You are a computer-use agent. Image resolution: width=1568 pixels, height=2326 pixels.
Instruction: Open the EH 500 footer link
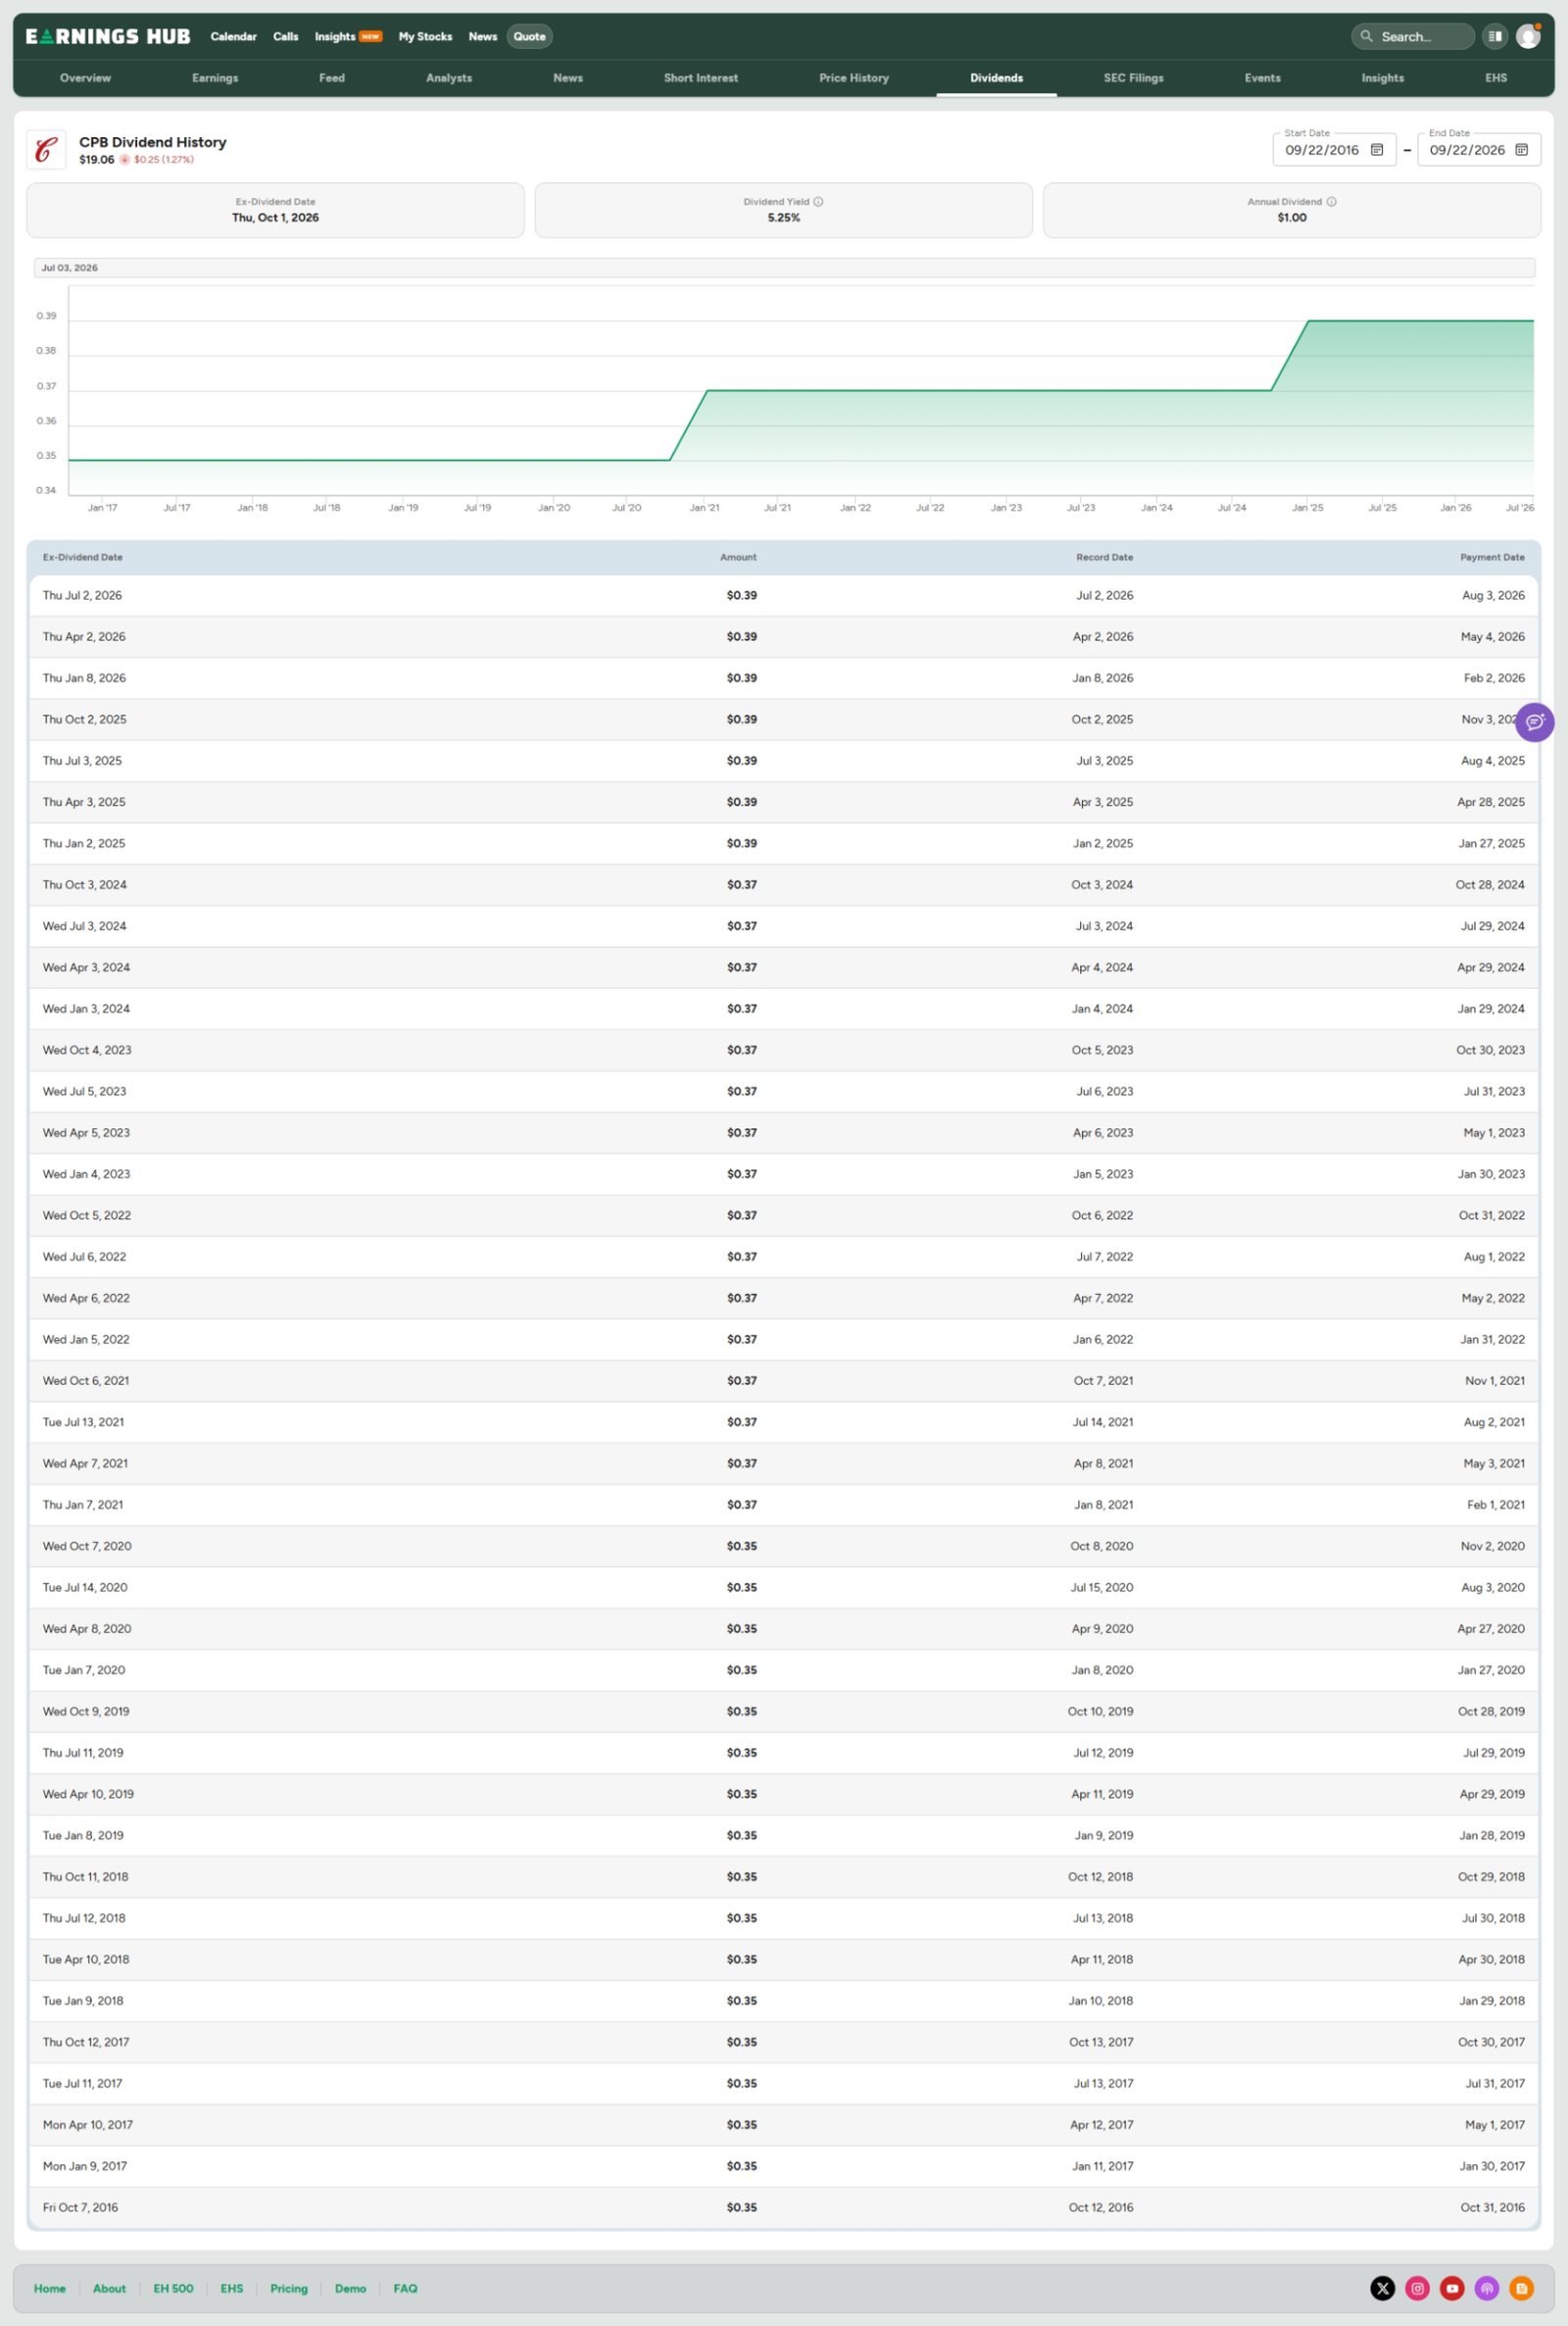pyautogui.click(x=173, y=2288)
